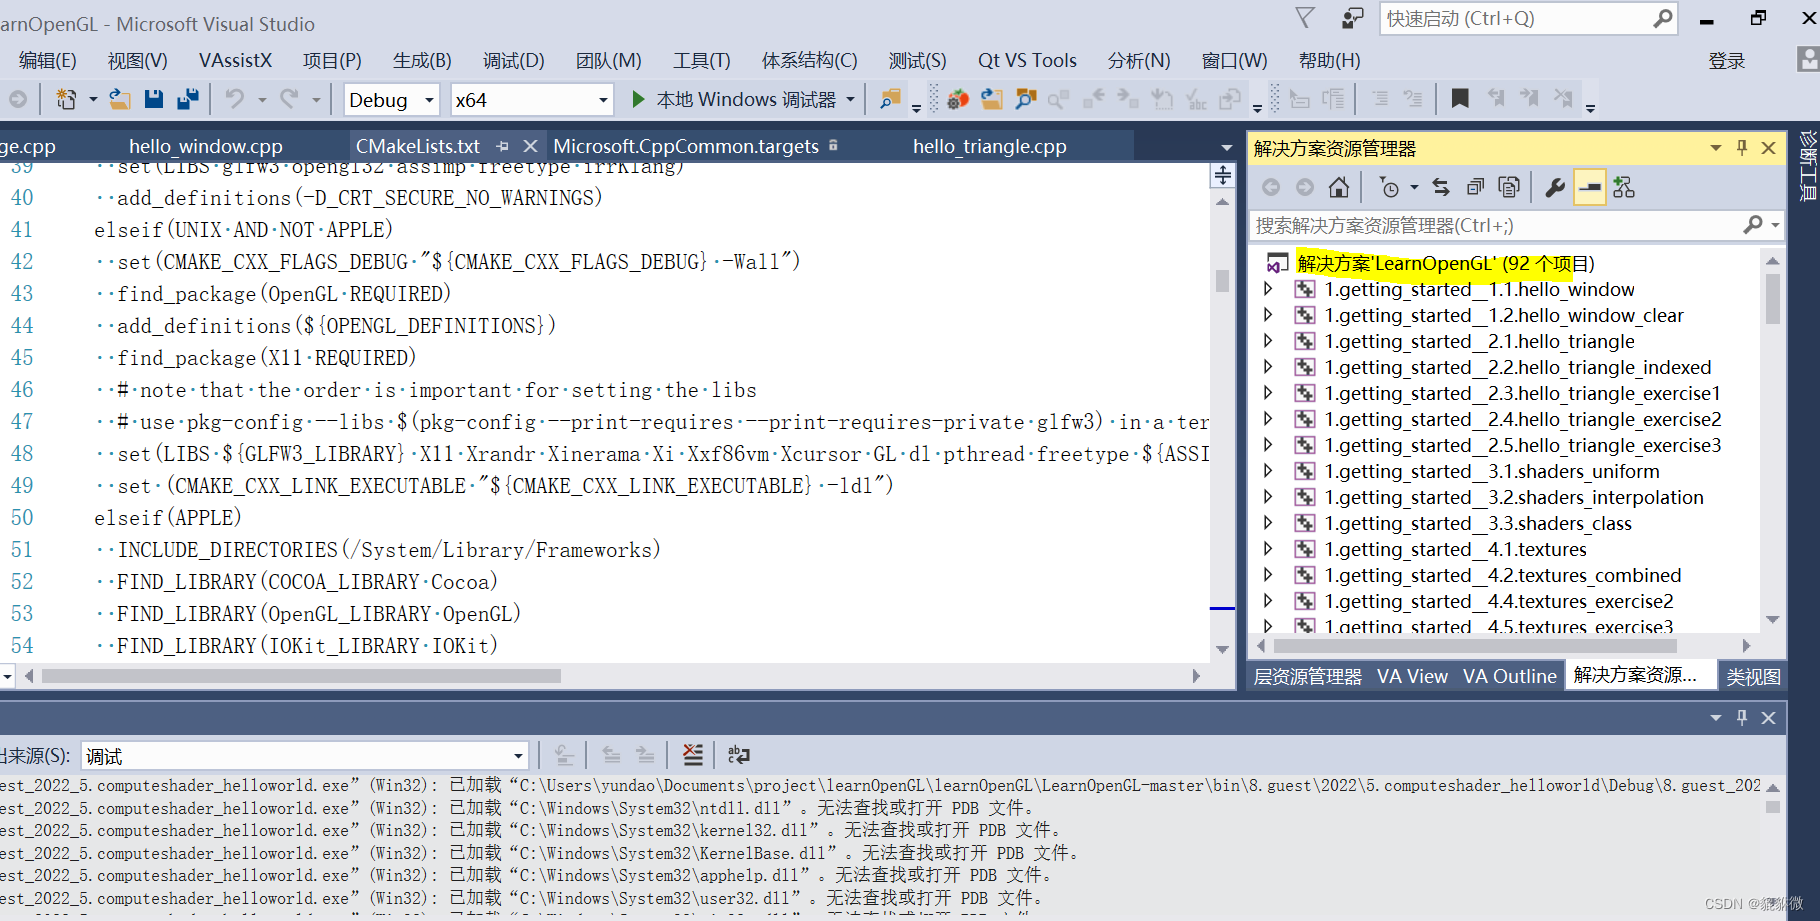
Task: Click the editor split-window handle
Action: [1222, 176]
